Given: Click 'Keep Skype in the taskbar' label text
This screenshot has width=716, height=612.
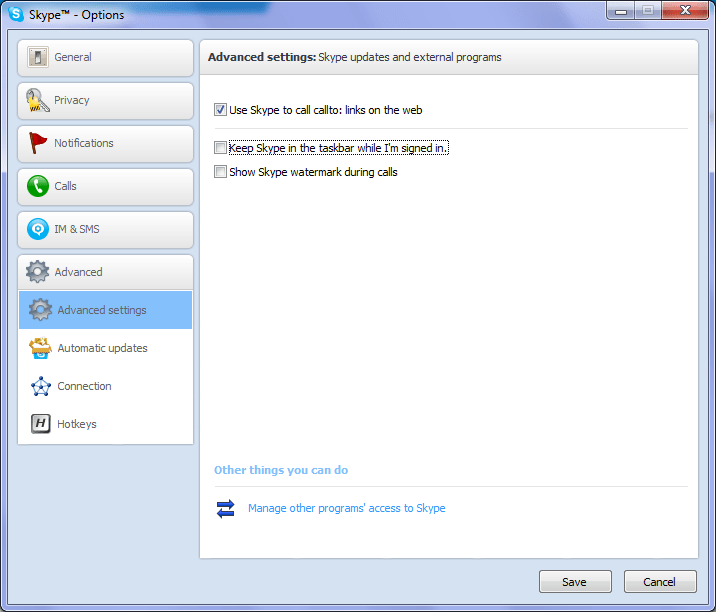Looking at the screenshot, I should [338, 148].
